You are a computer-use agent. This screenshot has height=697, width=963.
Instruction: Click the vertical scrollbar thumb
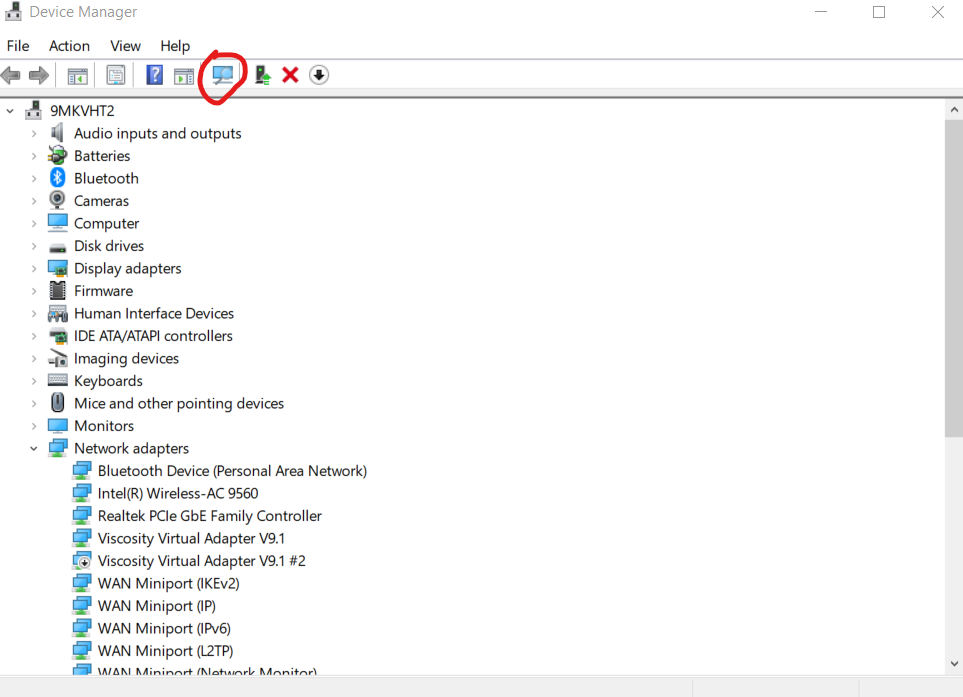(954, 278)
